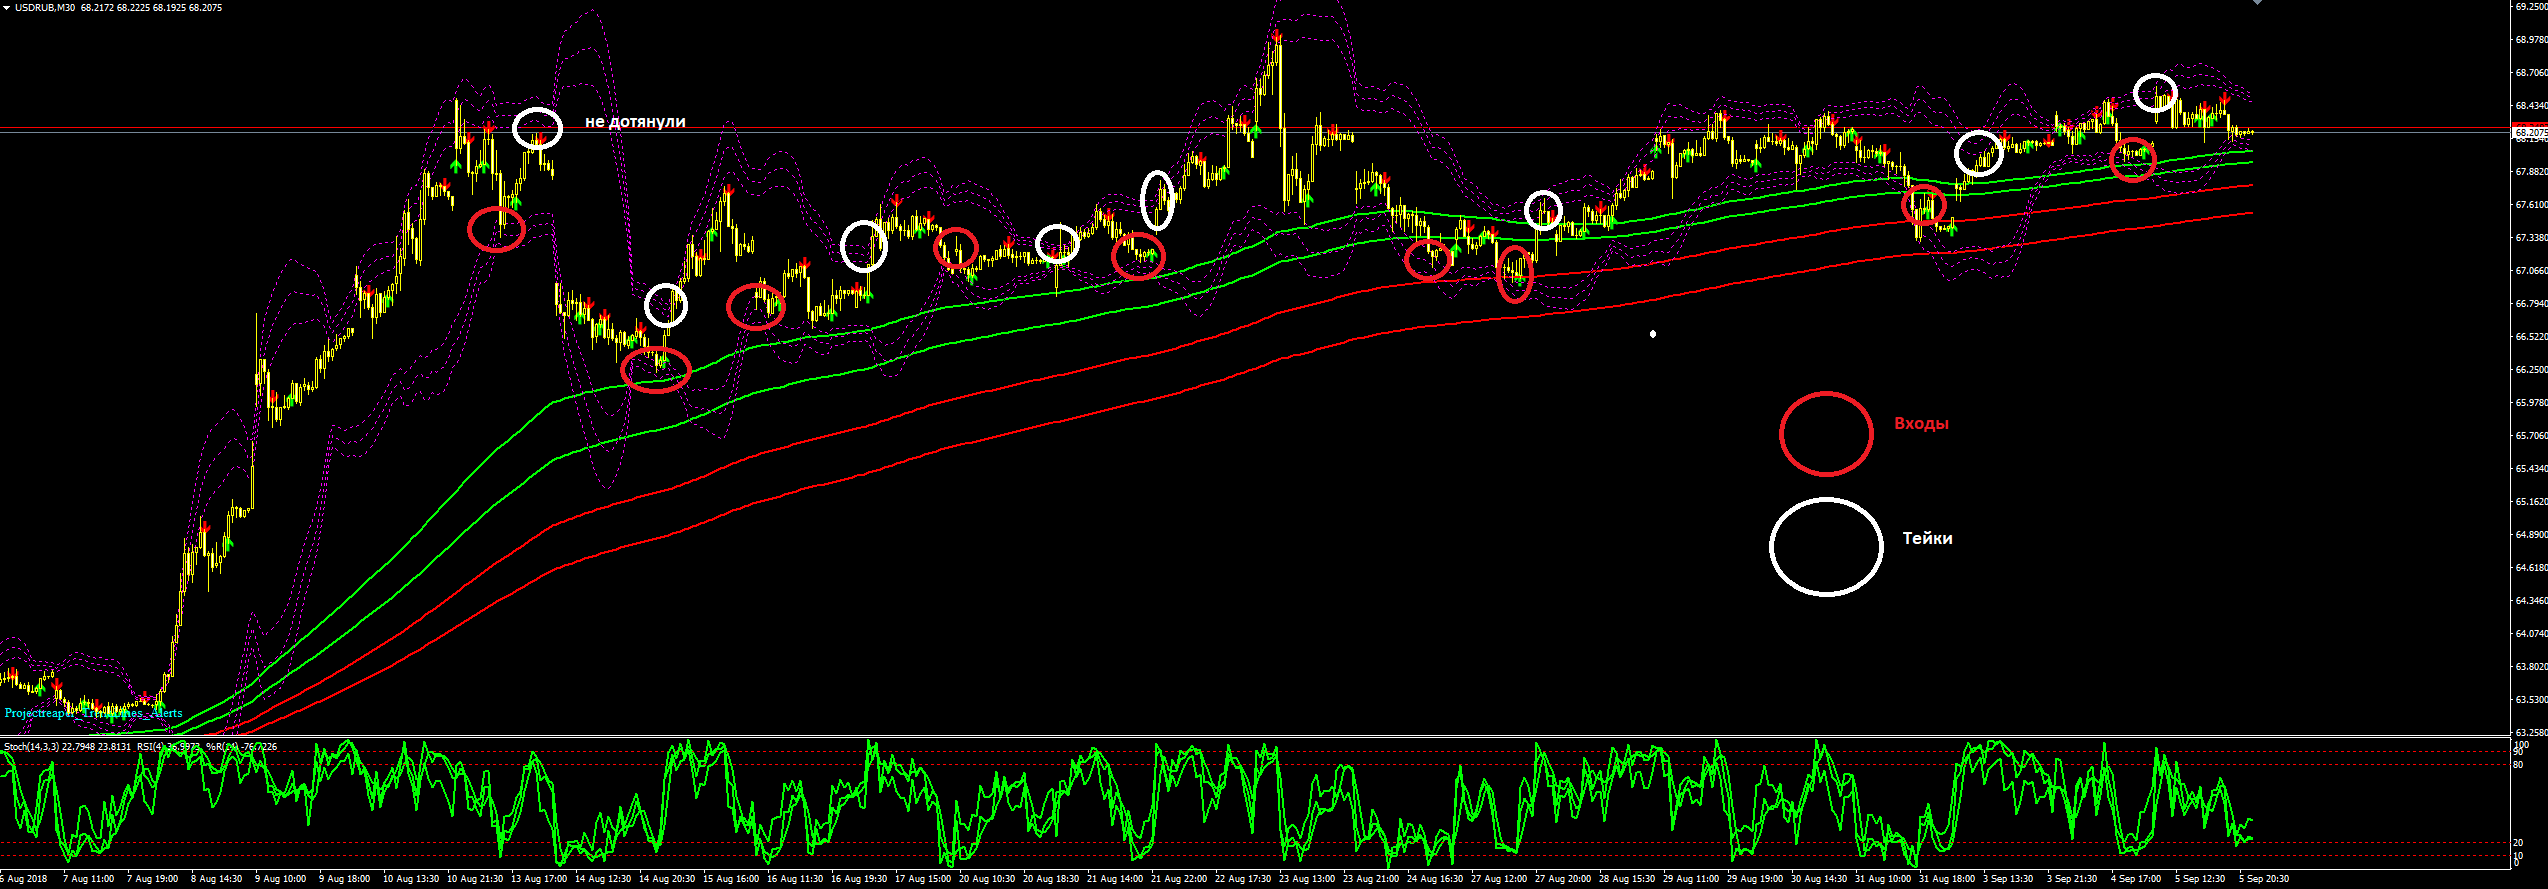The image size is (2548, 889).
Task: Click the 20 level on stochastic scale
Action: pos(2518,843)
